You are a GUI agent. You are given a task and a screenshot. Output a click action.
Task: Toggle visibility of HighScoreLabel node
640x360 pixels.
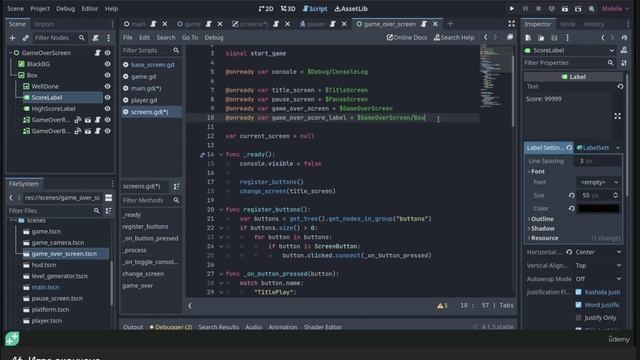(107, 109)
